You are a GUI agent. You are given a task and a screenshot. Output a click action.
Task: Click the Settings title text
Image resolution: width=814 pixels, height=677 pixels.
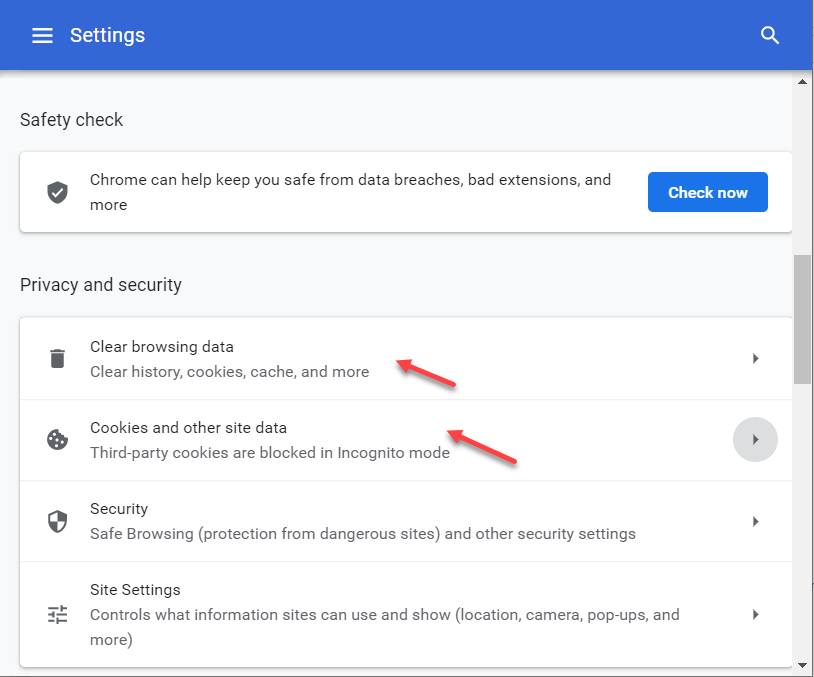(x=107, y=35)
